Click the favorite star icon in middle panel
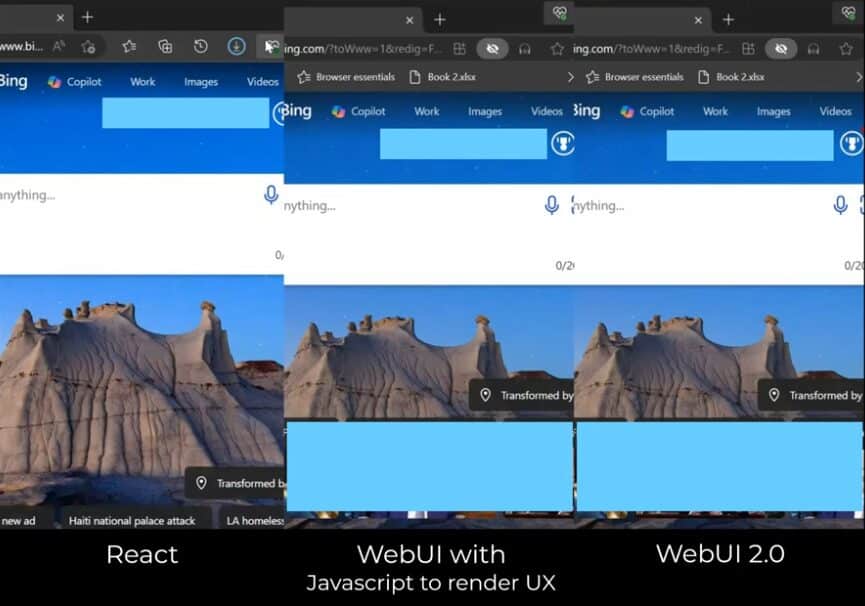 pyautogui.click(x=557, y=49)
